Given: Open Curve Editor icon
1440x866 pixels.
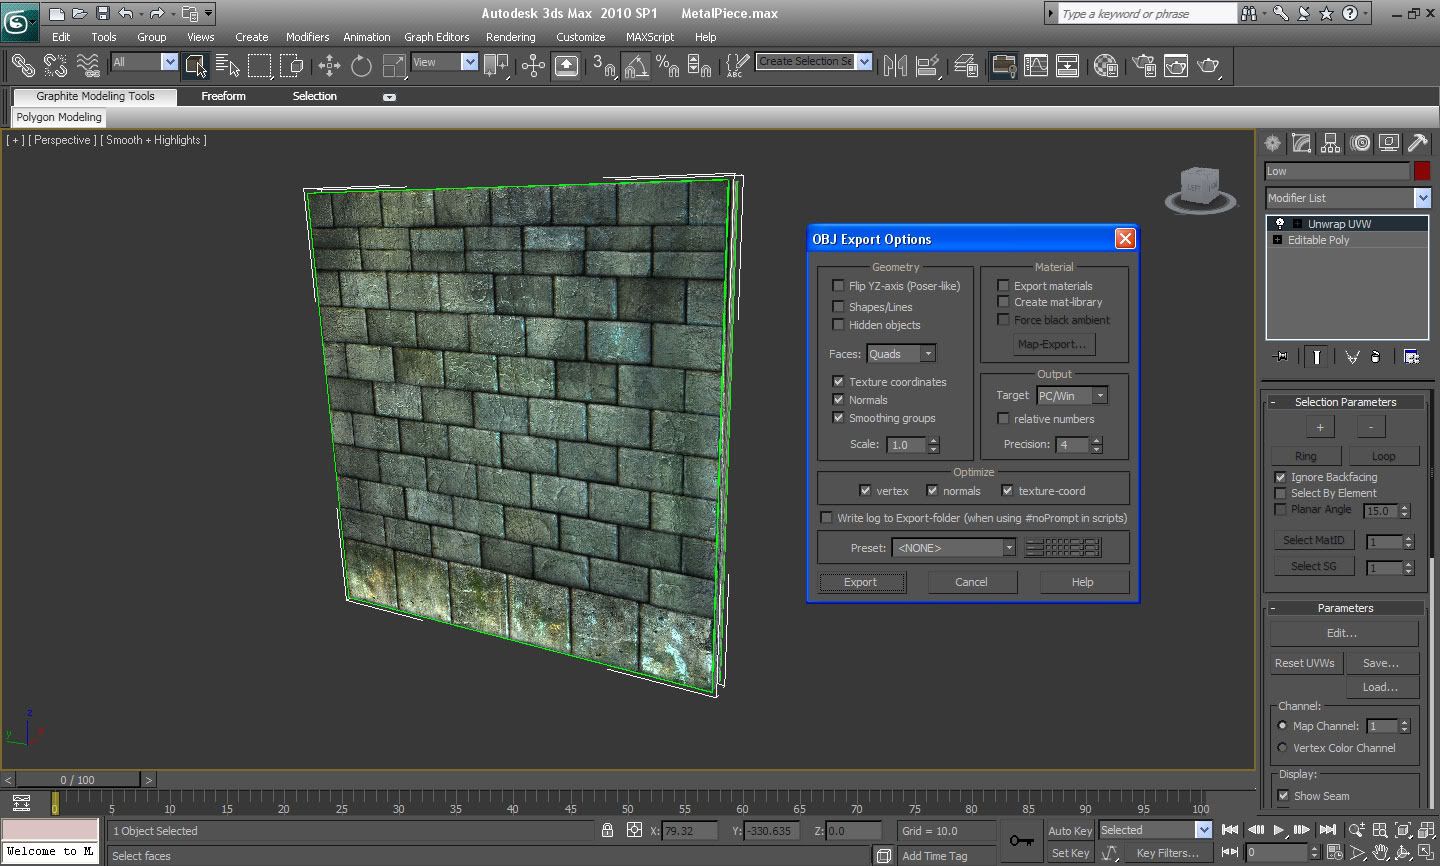Looking at the screenshot, I should (x=1036, y=66).
